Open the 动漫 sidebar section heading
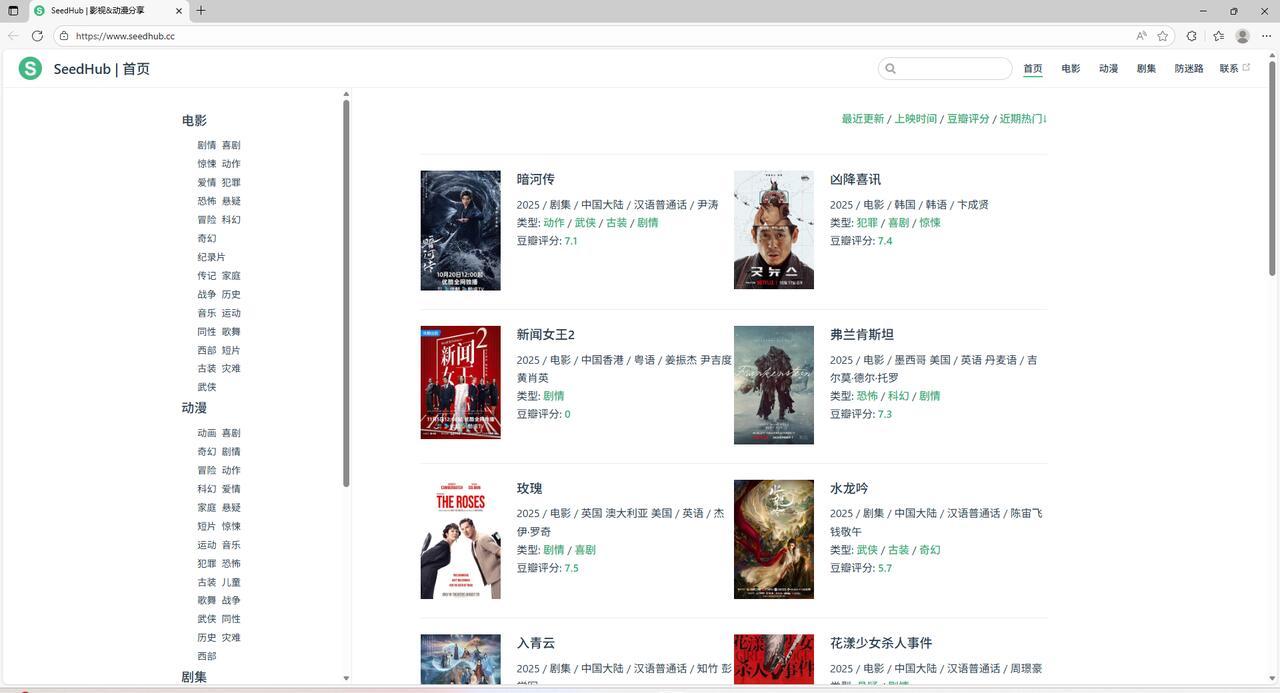1280x693 pixels. pyautogui.click(x=194, y=408)
